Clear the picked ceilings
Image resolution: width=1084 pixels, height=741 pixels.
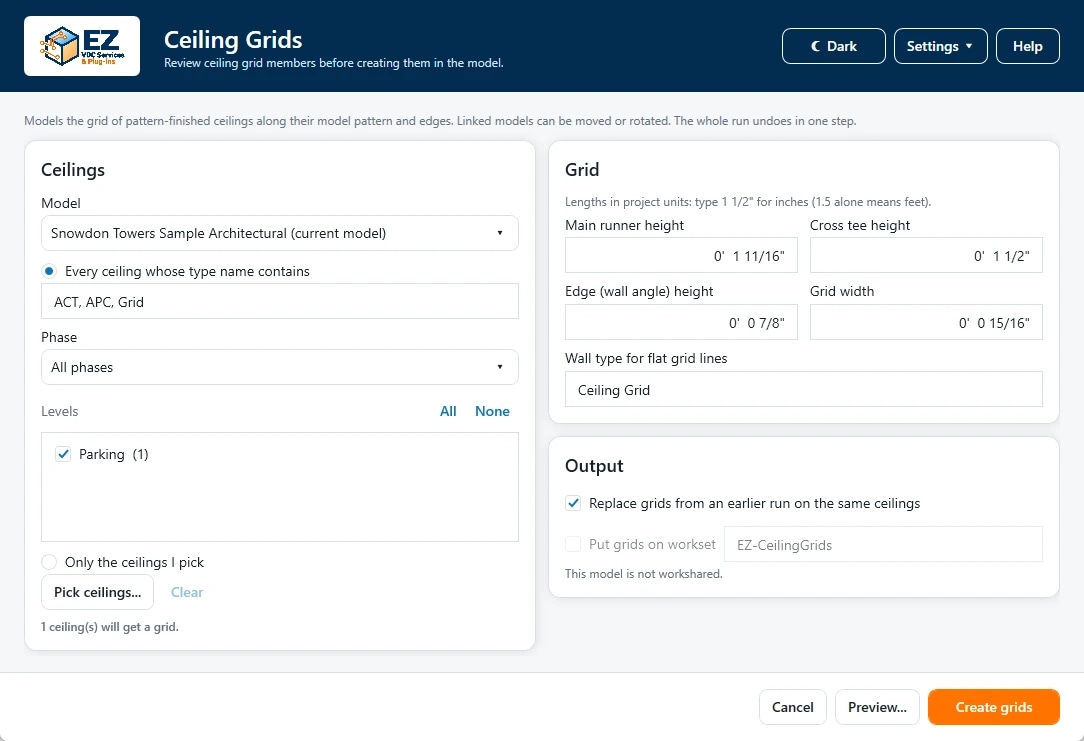coord(187,592)
